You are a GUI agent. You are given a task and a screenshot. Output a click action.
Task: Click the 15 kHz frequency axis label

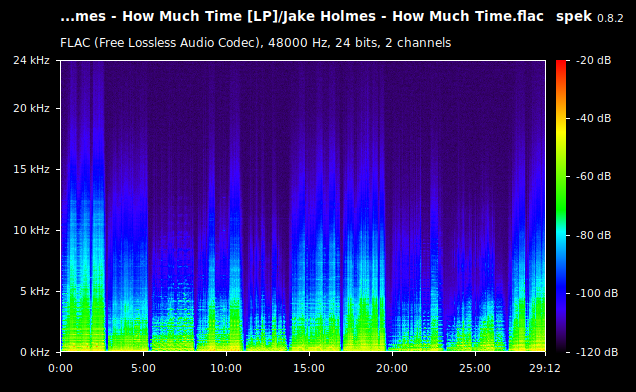click(x=31, y=169)
